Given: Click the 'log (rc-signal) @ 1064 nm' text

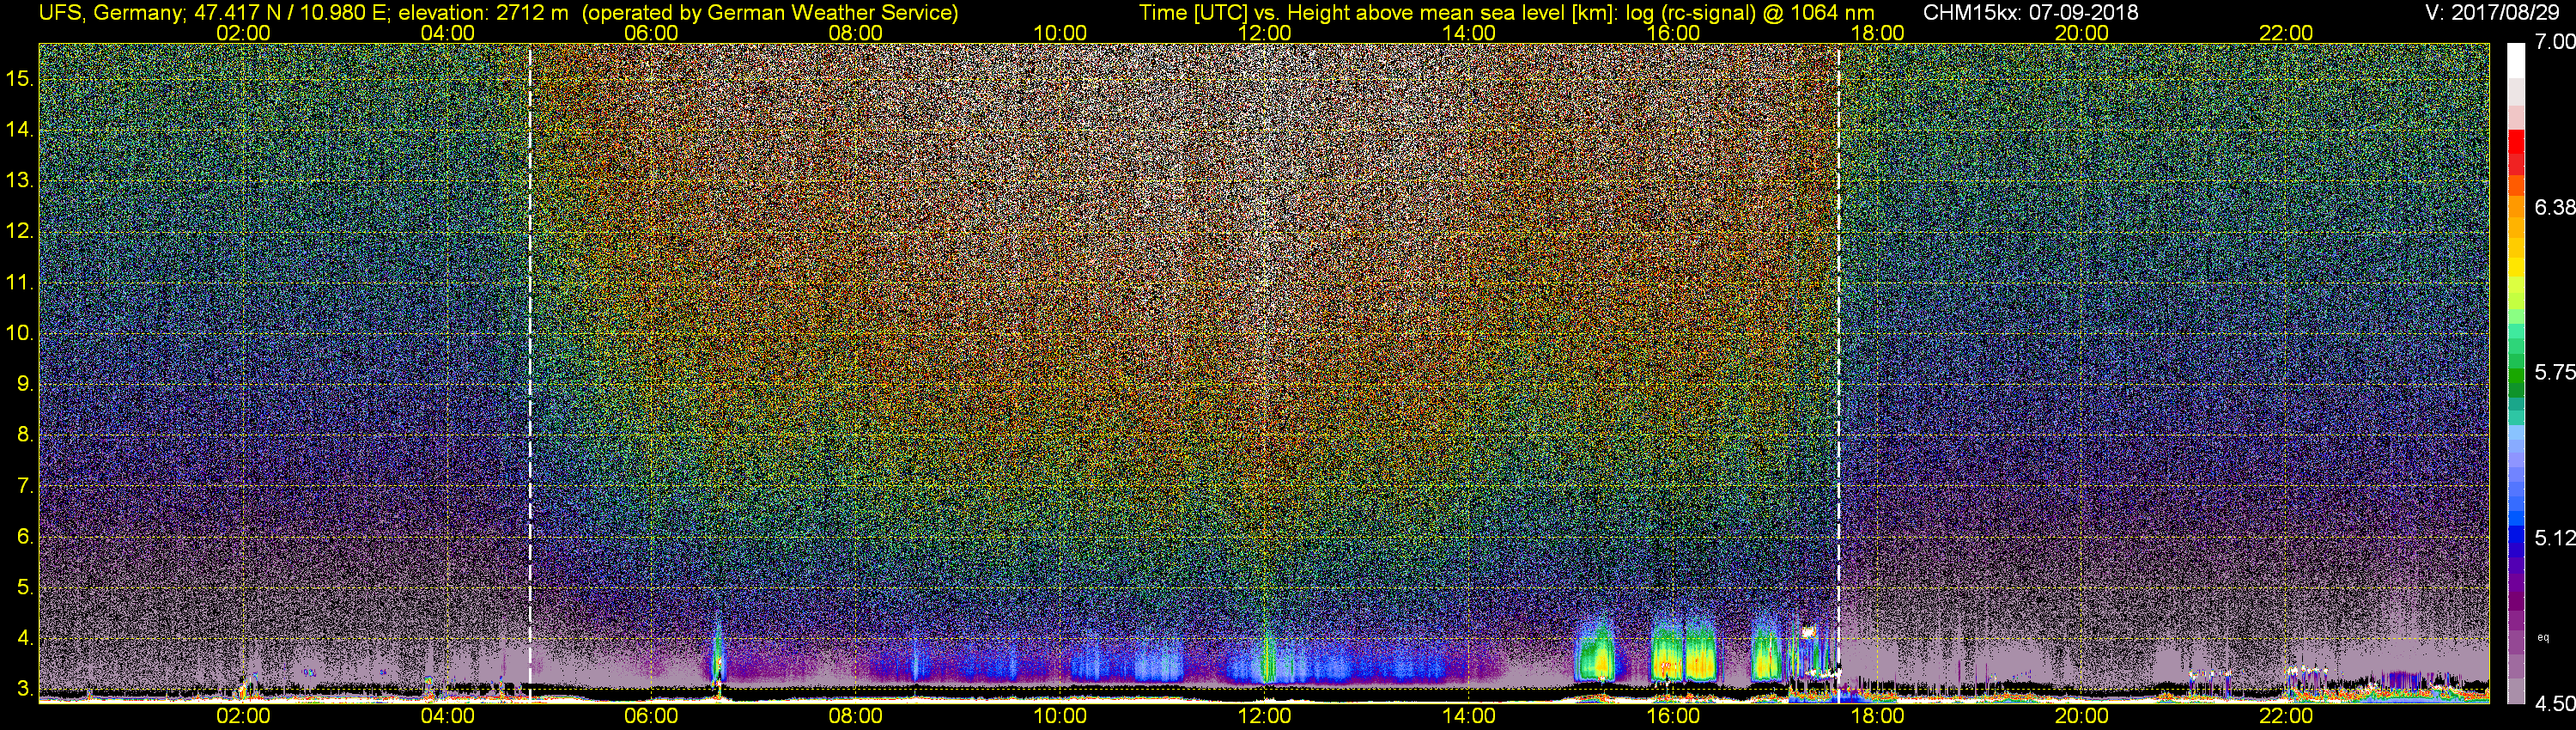Looking at the screenshot, I should click(1750, 12).
